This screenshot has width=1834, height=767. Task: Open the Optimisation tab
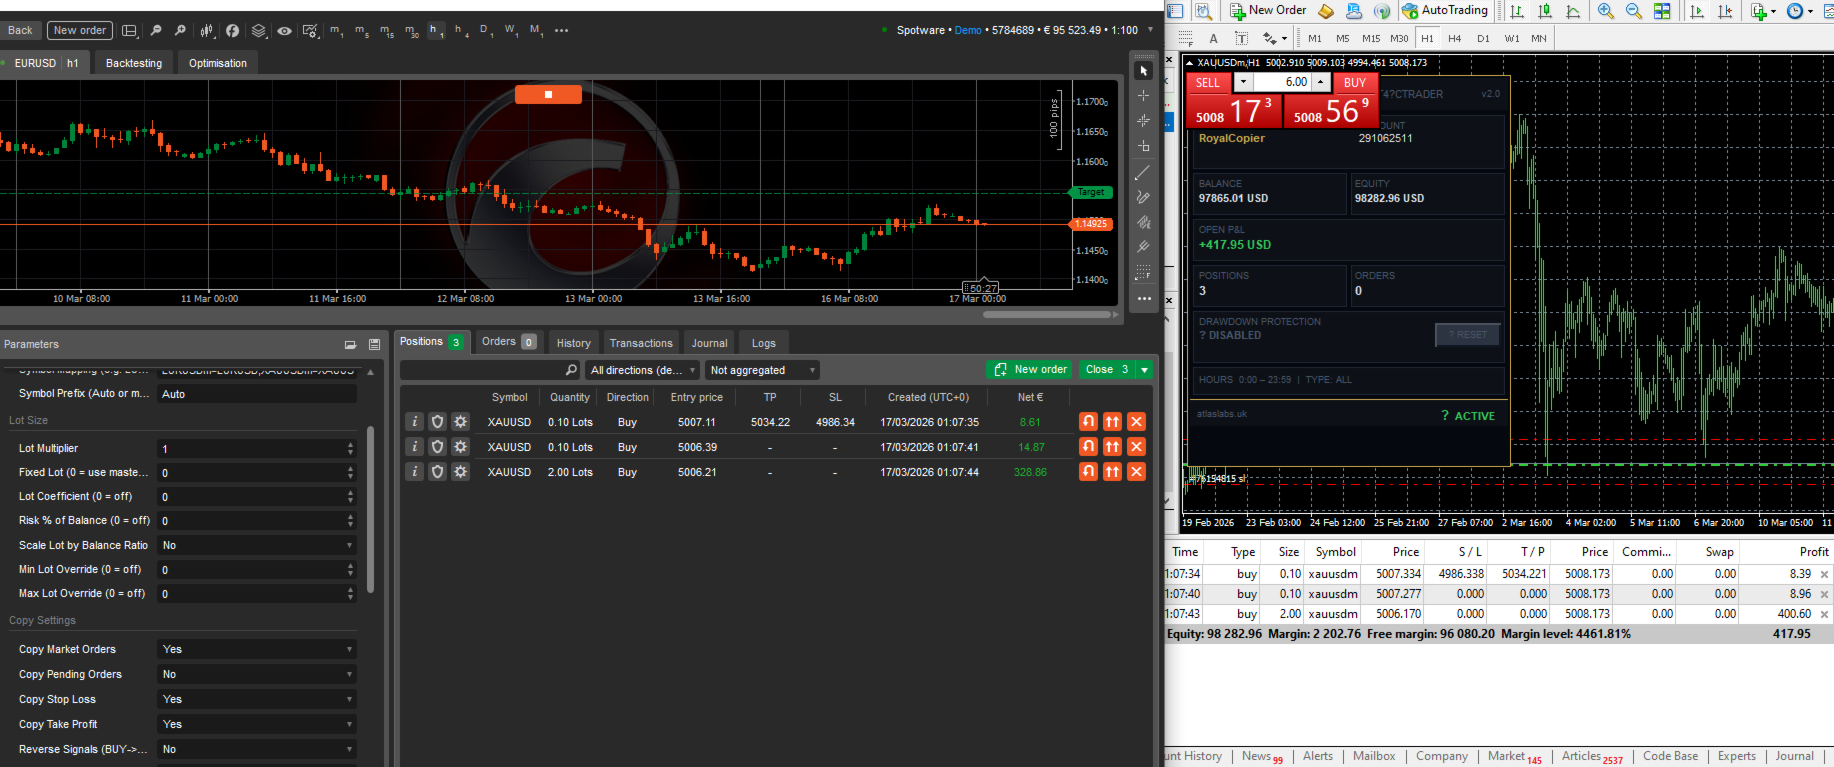pos(218,63)
